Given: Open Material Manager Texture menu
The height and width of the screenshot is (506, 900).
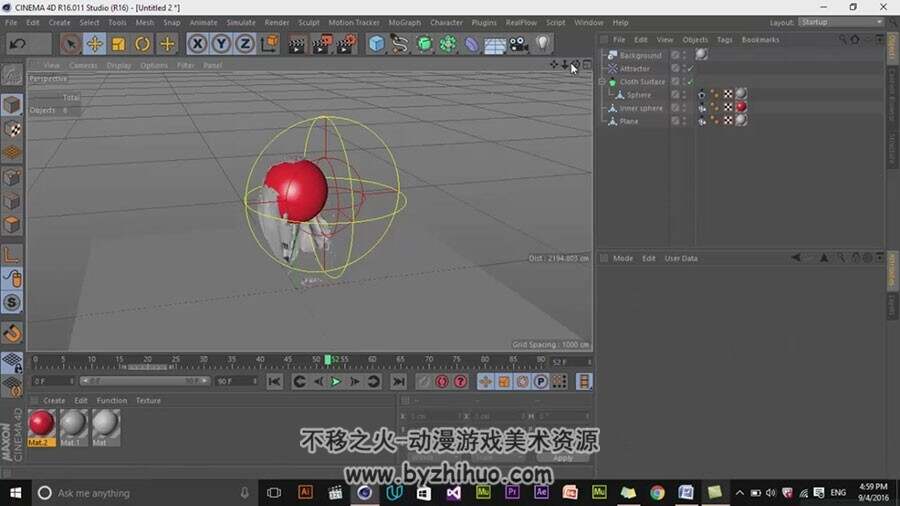Looking at the screenshot, I should click(x=148, y=400).
